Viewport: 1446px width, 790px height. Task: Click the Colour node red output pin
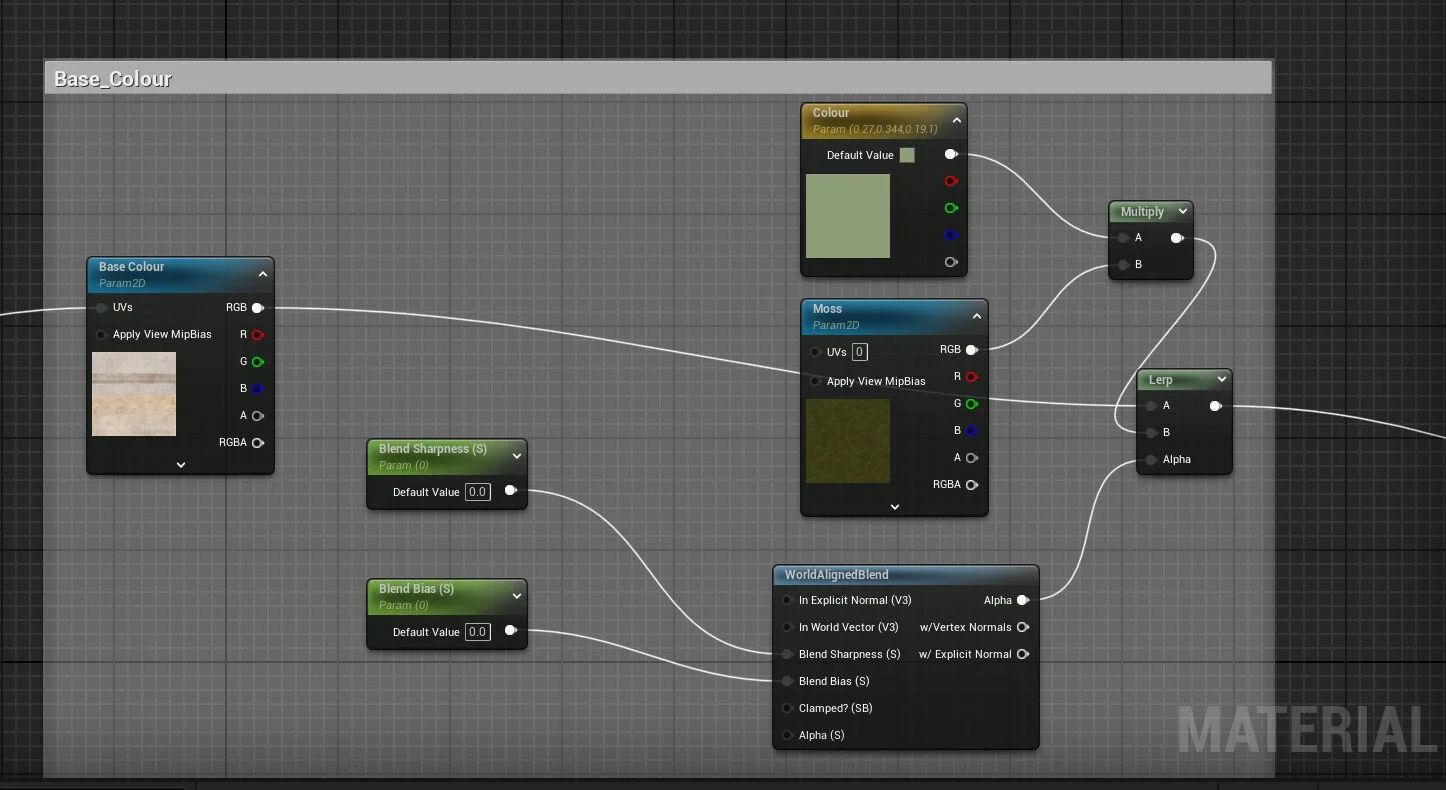click(x=950, y=182)
